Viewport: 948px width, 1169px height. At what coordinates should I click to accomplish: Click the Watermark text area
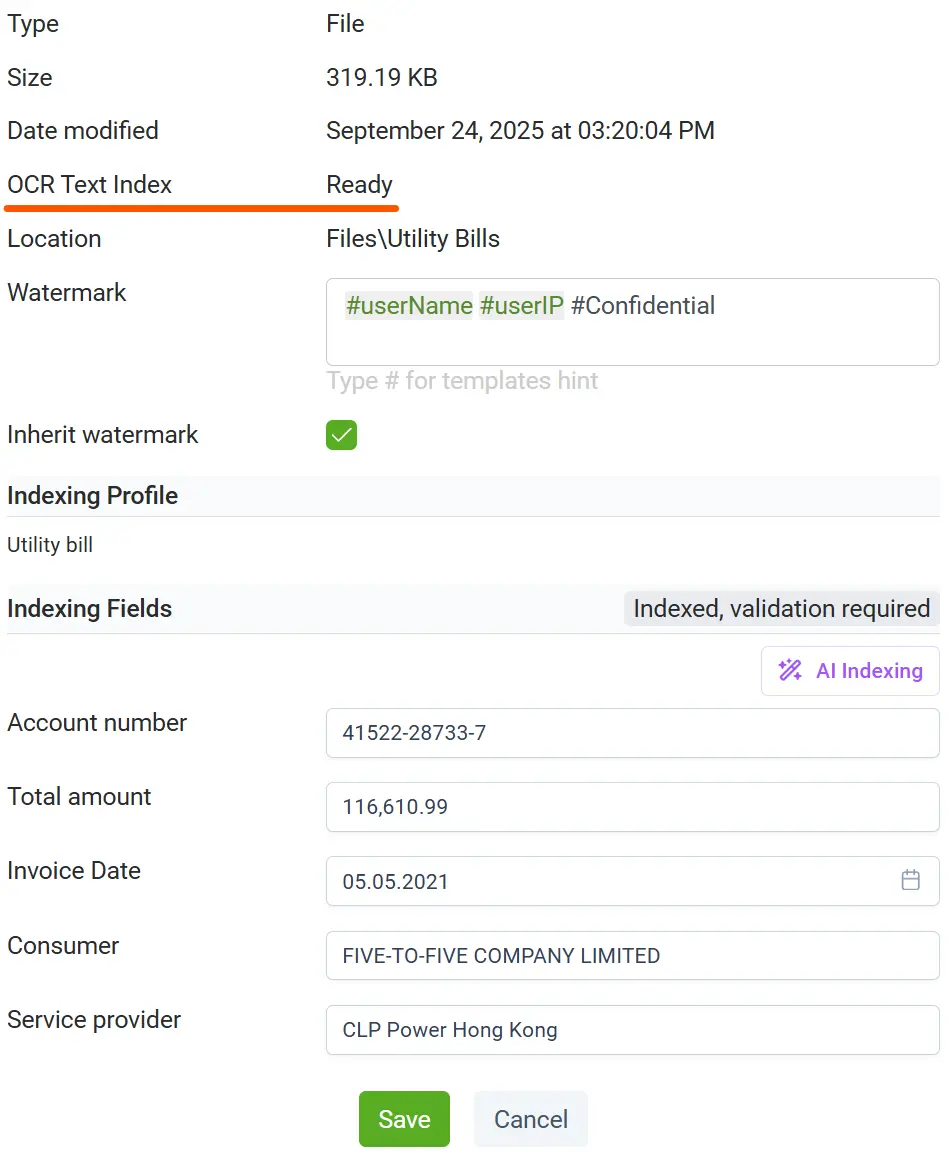pos(632,340)
